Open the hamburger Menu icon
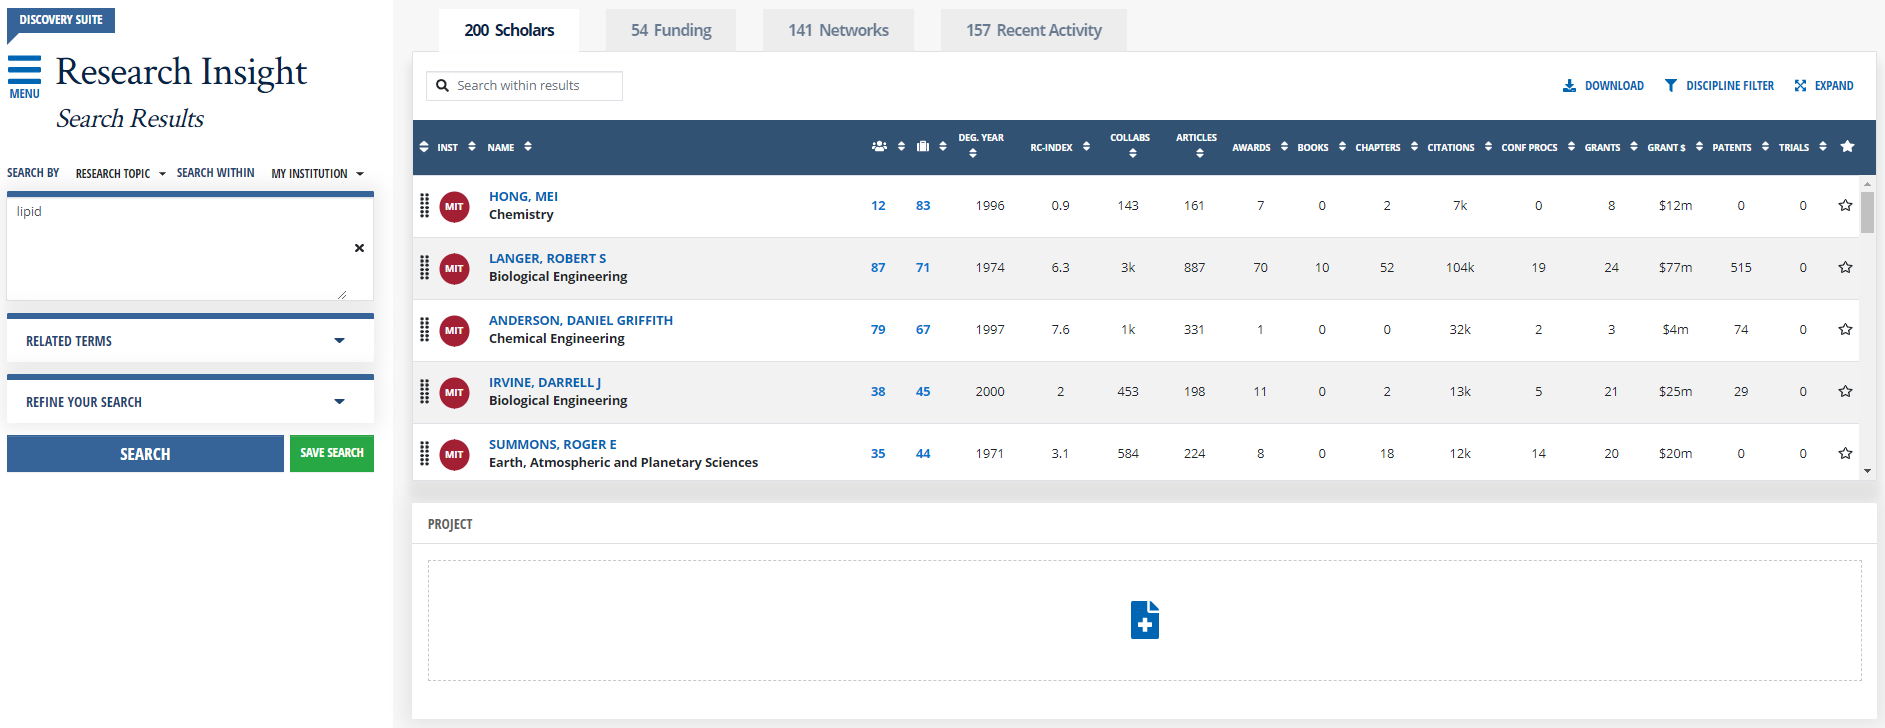The width and height of the screenshot is (1885, 728). (x=24, y=70)
